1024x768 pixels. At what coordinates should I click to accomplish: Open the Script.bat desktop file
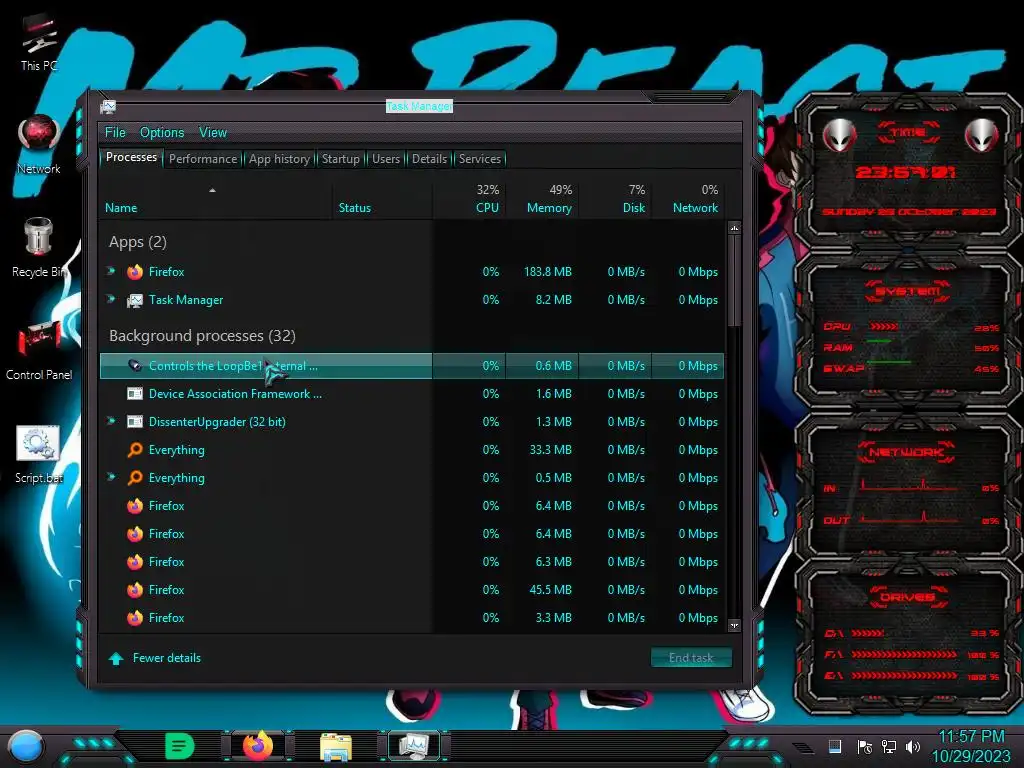39,454
